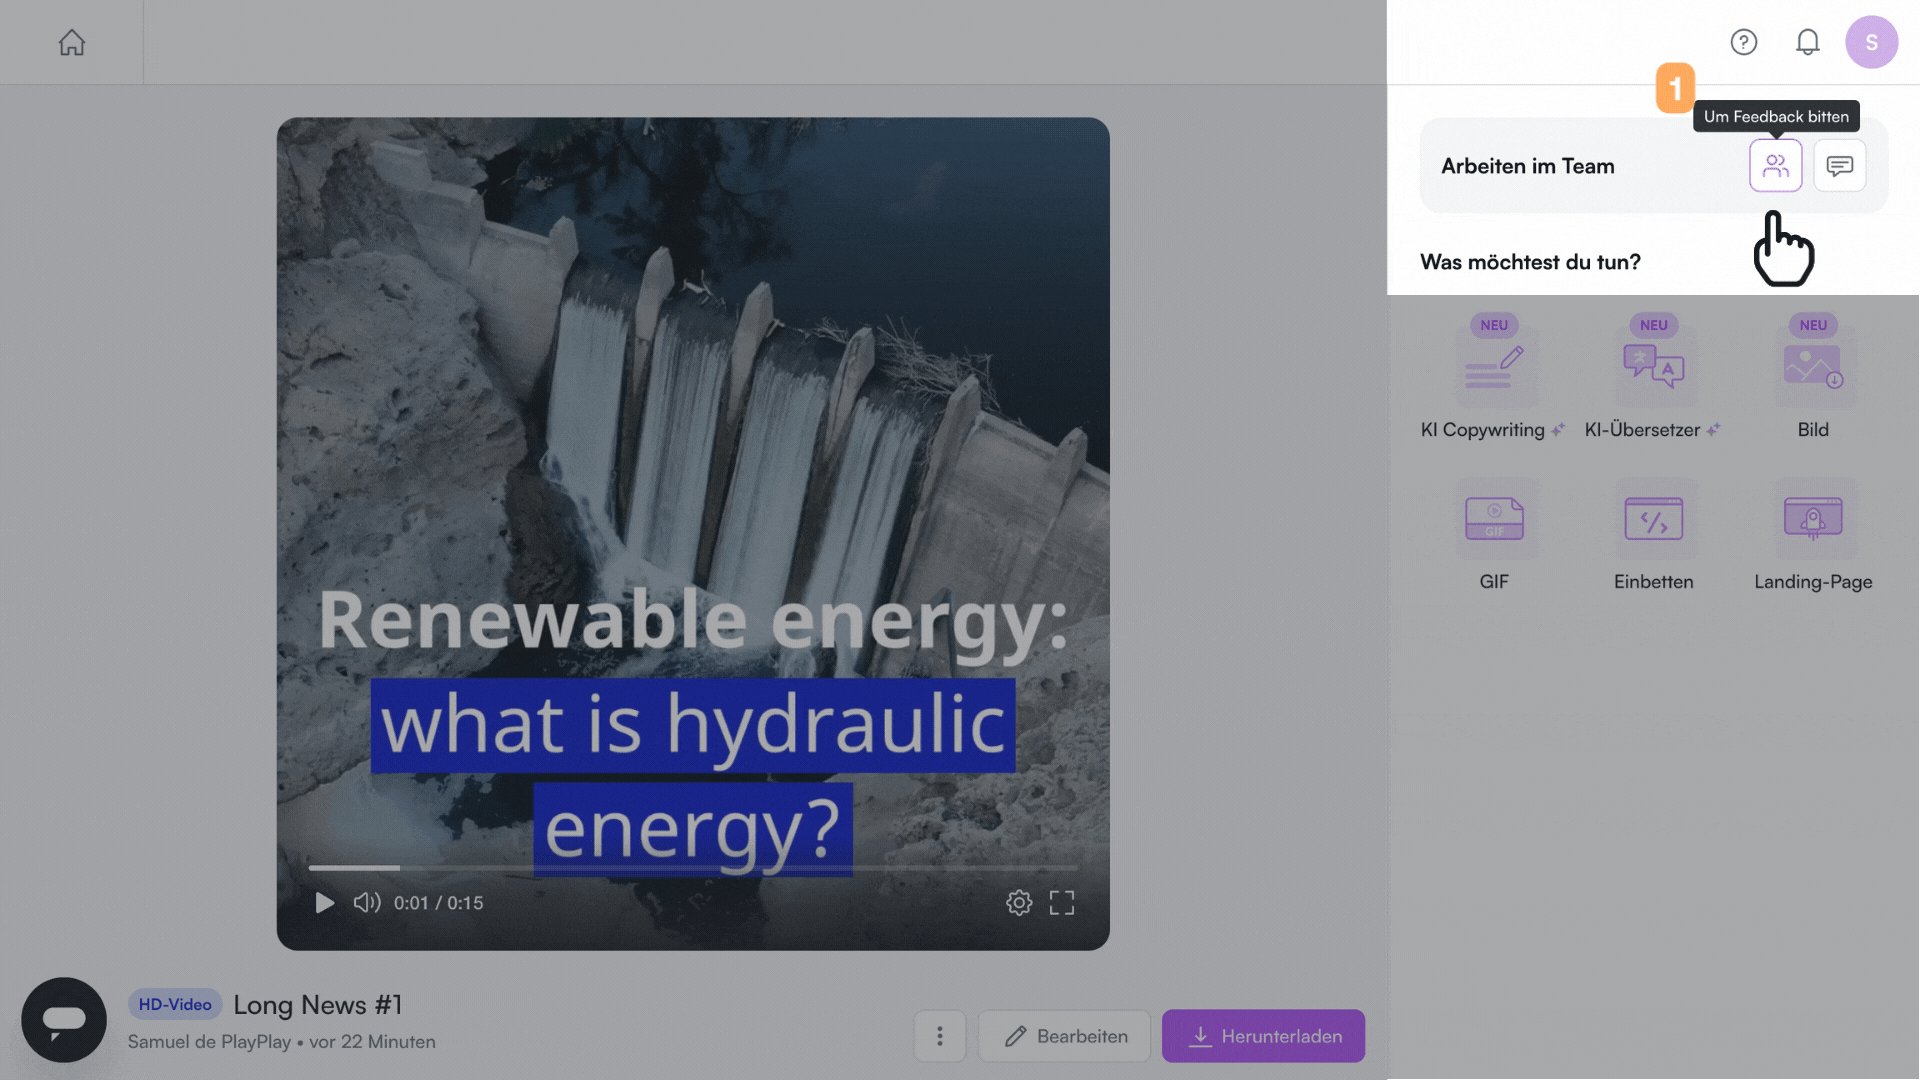Click the ask-for-feedback people icon
The width and height of the screenshot is (1920, 1080).
coord(1775,166)
